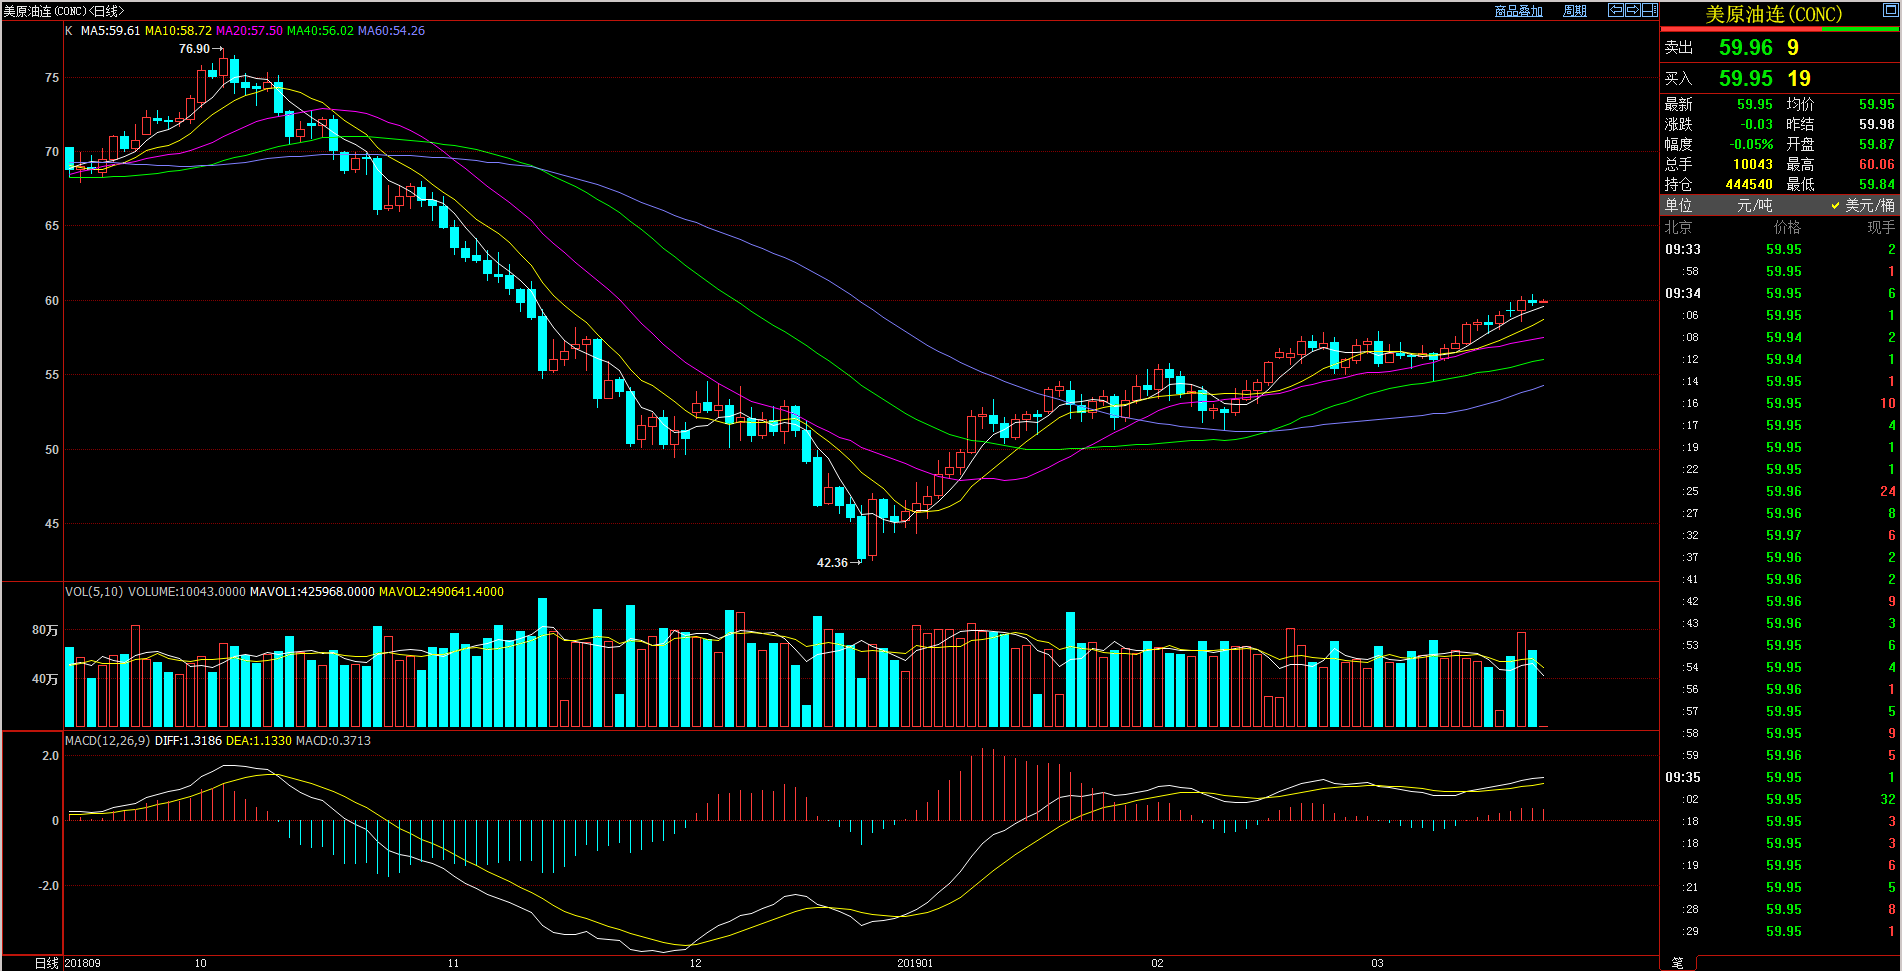Click the MA40:56.02 indicator label
Image resolution: width=1902 pixels, height=971 pixels.
[x=320, y=31]
